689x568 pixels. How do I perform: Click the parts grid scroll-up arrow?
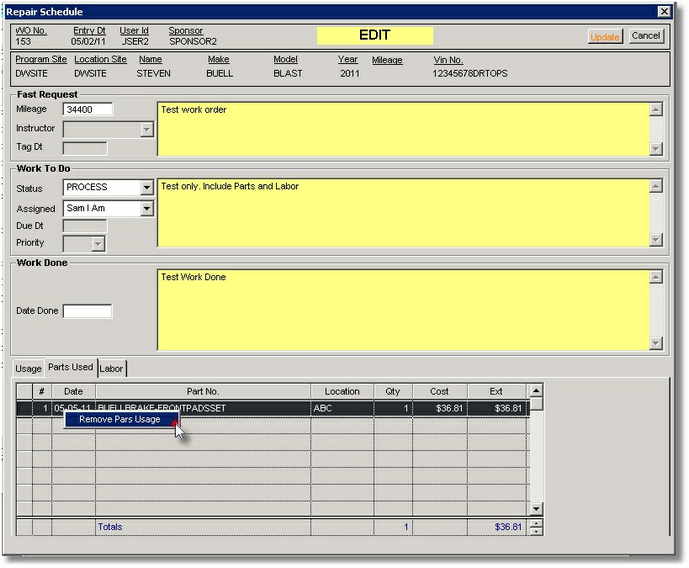coord(536,391)
